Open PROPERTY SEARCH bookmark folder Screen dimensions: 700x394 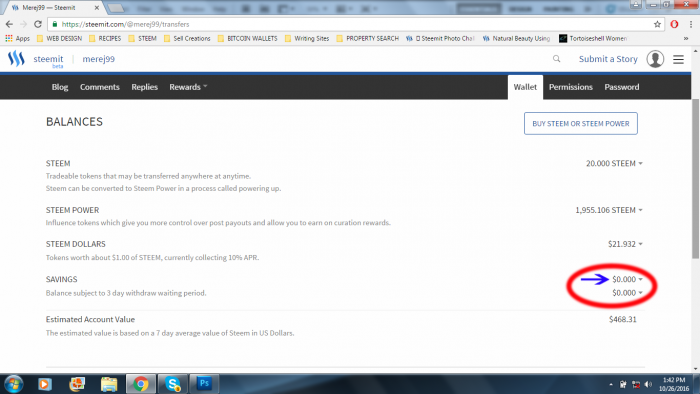click(x=368, y=38)
